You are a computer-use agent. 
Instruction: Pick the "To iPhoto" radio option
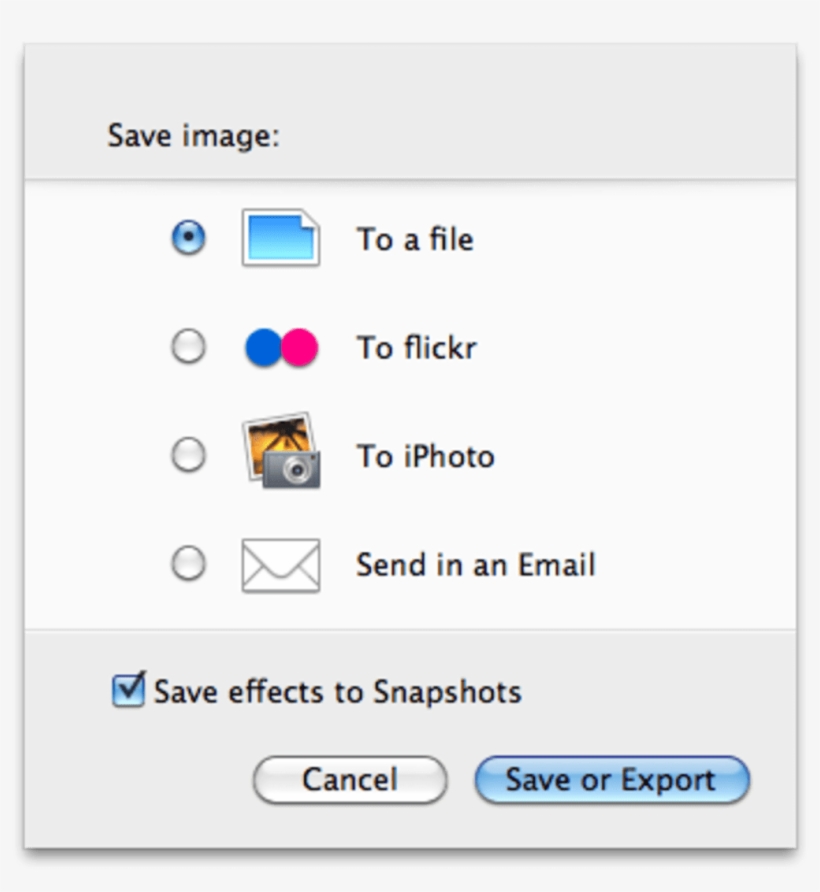coord(188,456)
